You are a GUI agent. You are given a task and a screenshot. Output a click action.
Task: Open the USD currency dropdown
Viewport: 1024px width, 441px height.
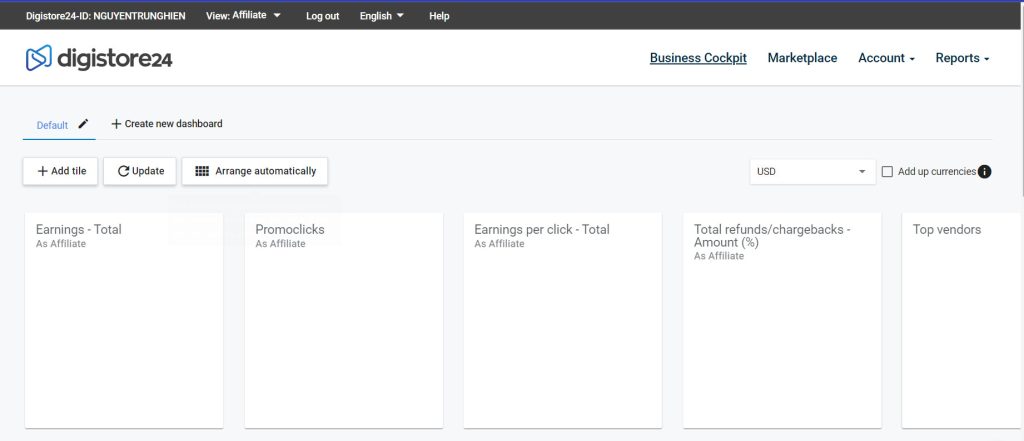coord(810,172)
